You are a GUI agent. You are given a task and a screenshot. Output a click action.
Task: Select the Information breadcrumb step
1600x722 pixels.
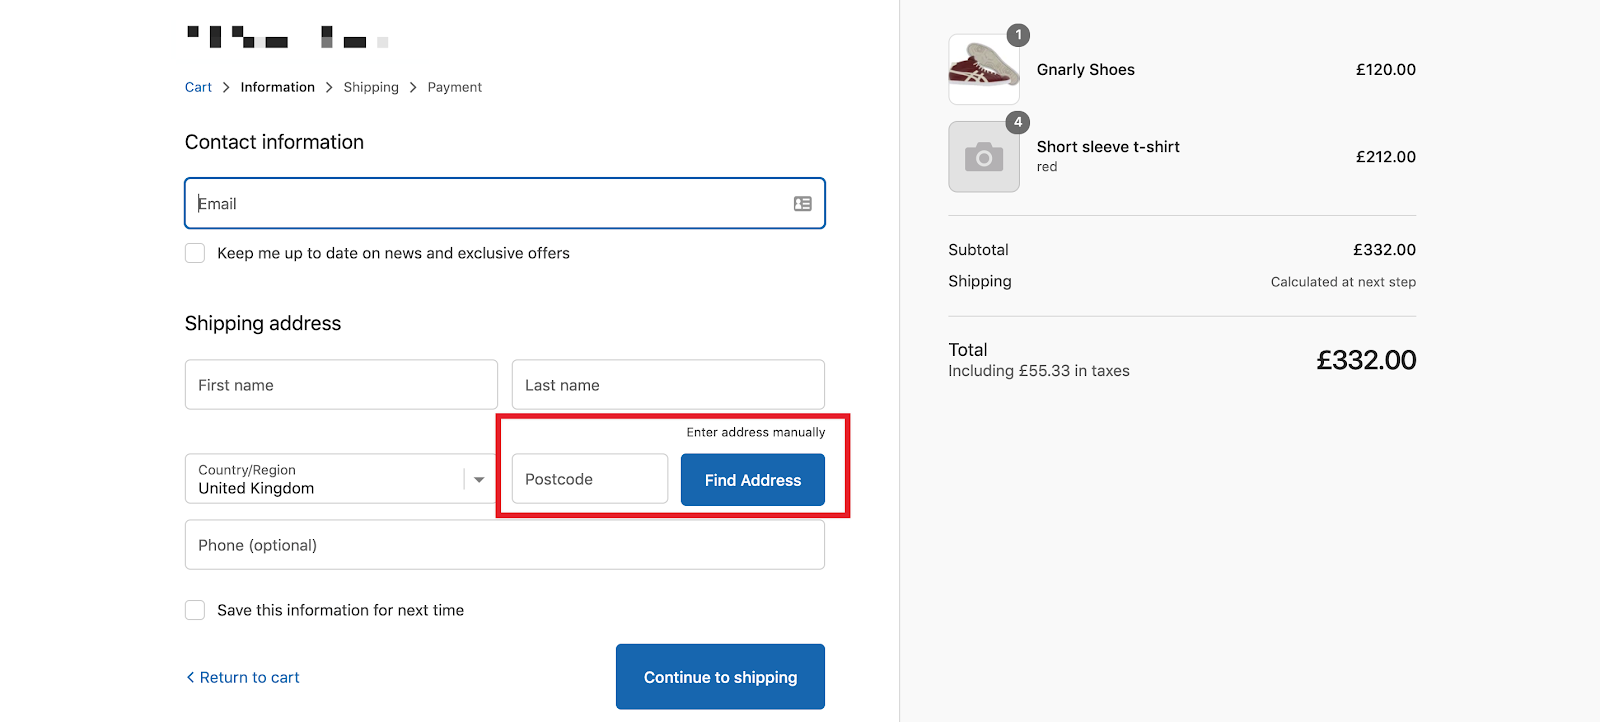pyautogui.click(x=277, y=88)
